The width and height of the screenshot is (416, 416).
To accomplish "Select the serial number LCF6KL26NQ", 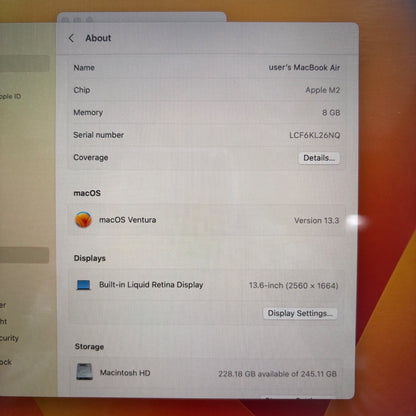I will coord(314,135).
